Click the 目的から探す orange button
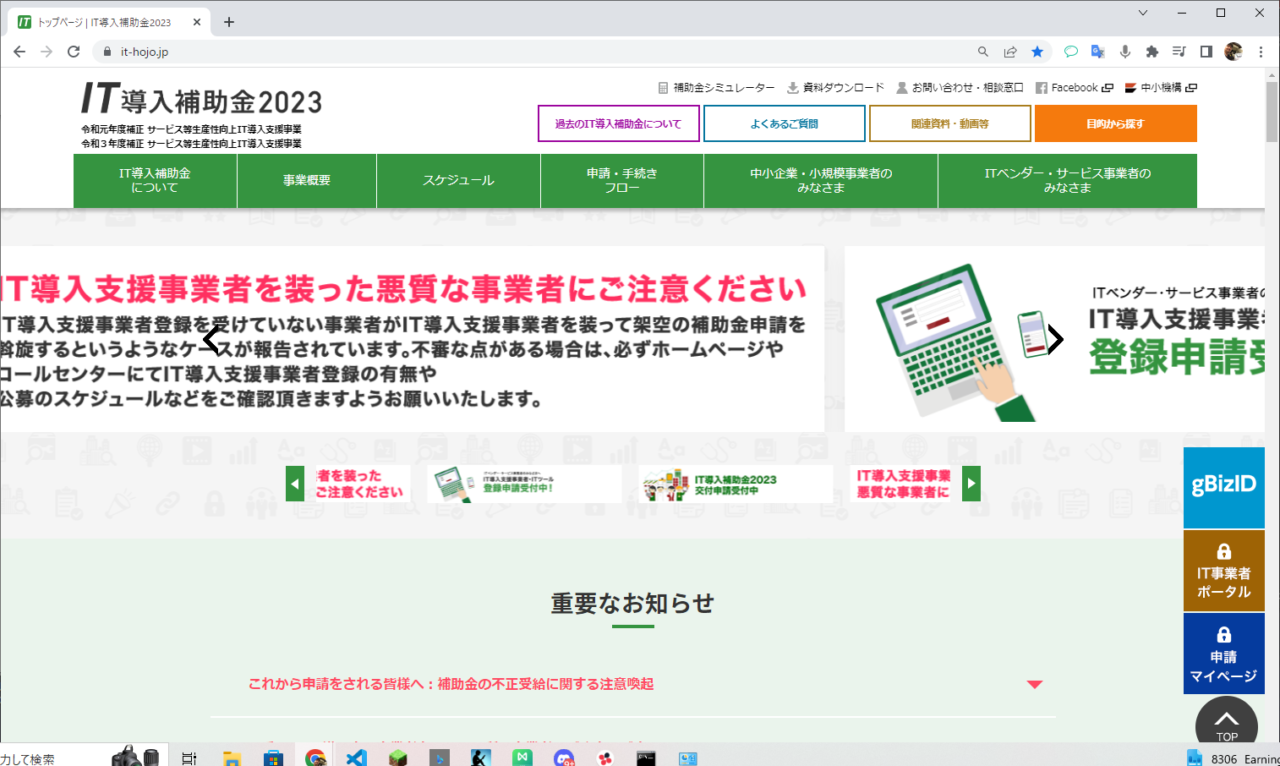This screenshot has width=1280, height=766. (1115, 124)
